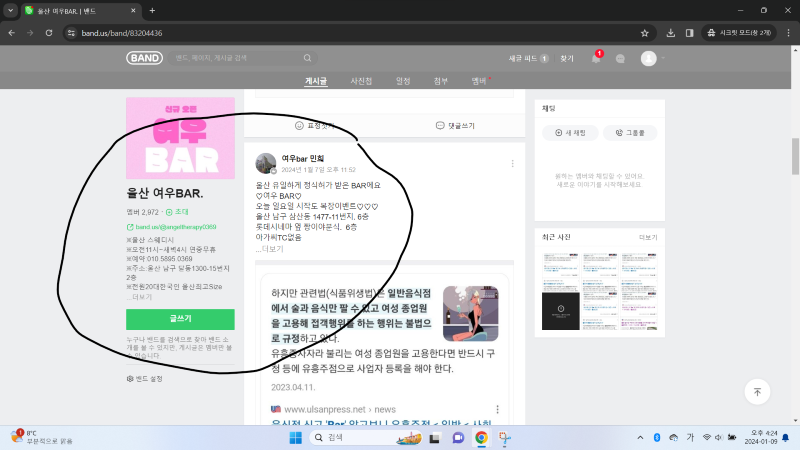
Task: Open Chrome from the taskbar
Action: coord(481,438)
